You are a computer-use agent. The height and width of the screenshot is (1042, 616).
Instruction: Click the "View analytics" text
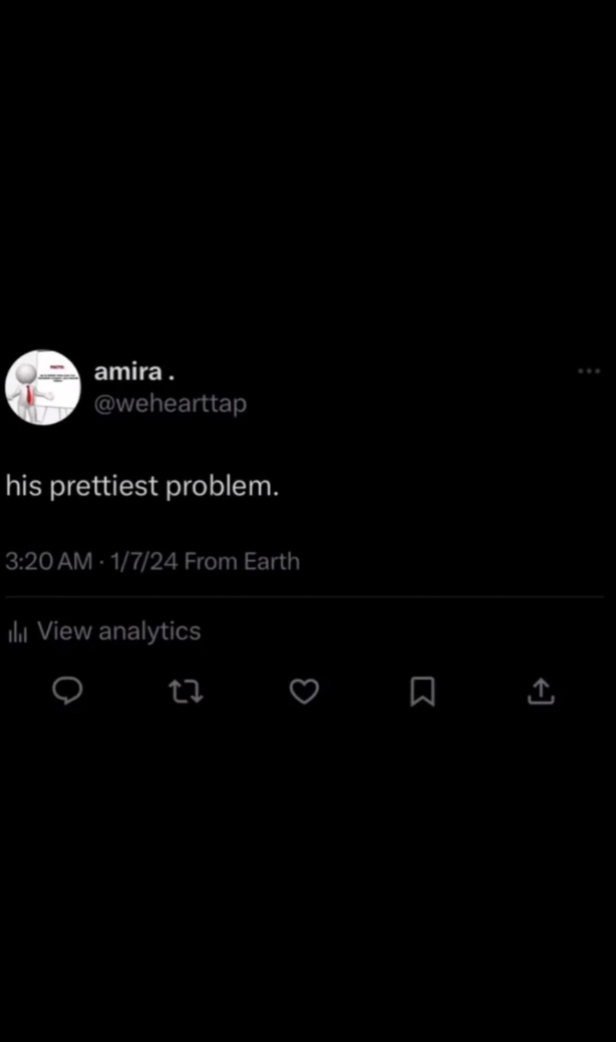point(119,631)
